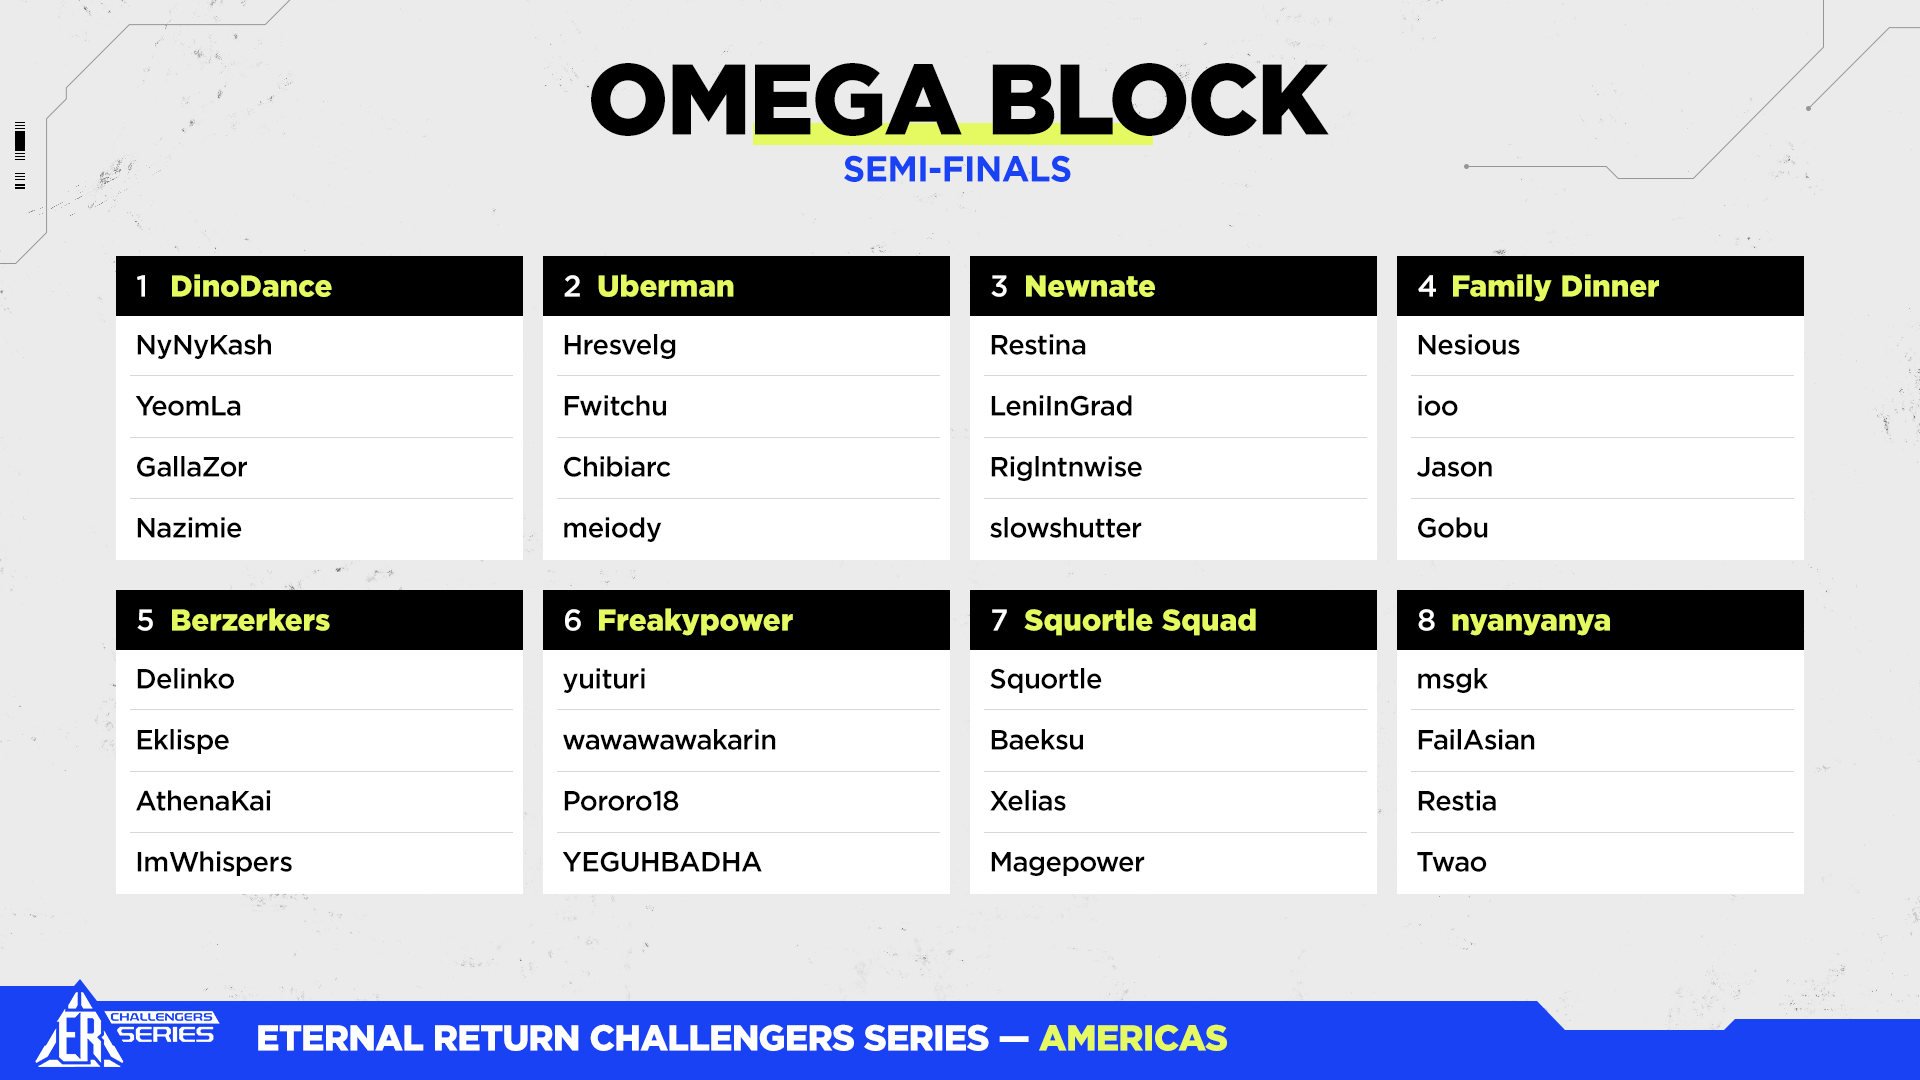Viewport: 1920px width, 1080px height.
Task: Select player FailAsian under nyanyanya
Action: (x=1475, y=740)
